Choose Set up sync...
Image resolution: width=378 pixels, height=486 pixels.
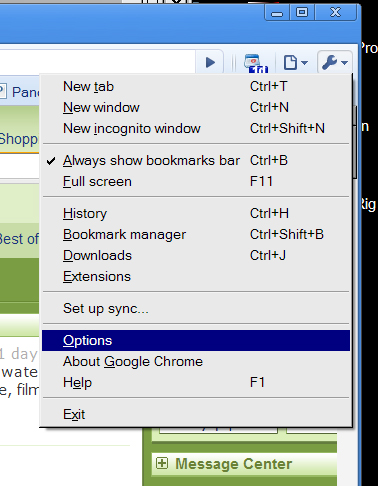click(196, 309)
